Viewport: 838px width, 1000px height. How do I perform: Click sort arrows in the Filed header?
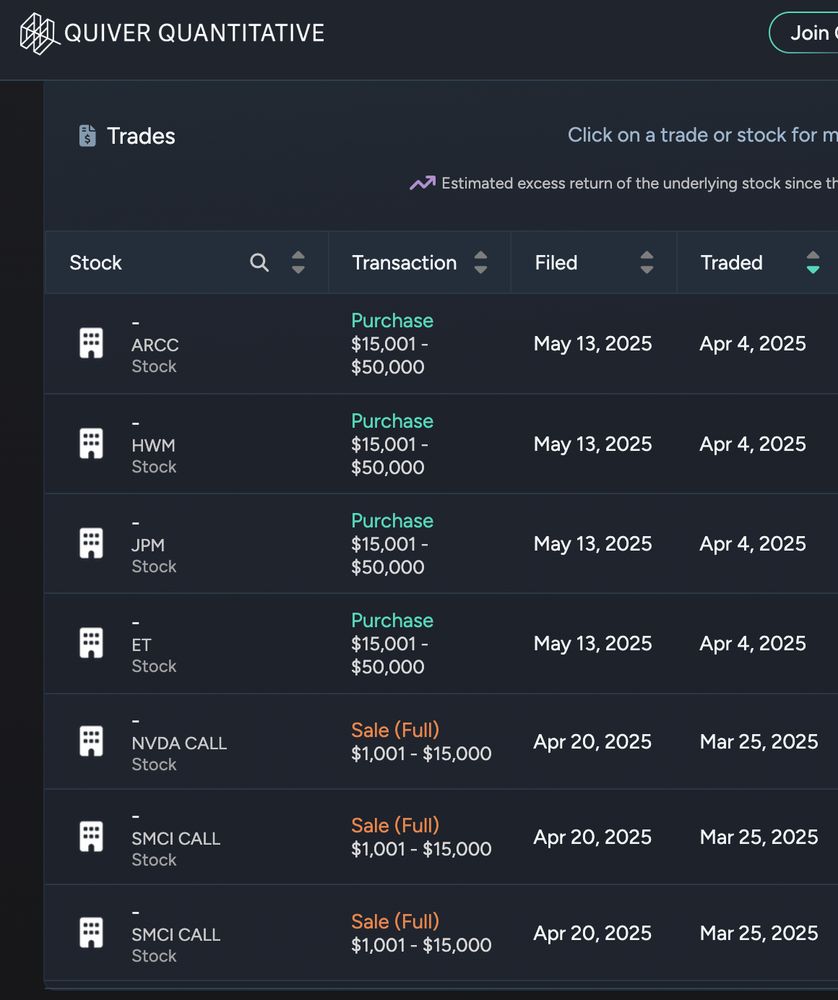647,262
